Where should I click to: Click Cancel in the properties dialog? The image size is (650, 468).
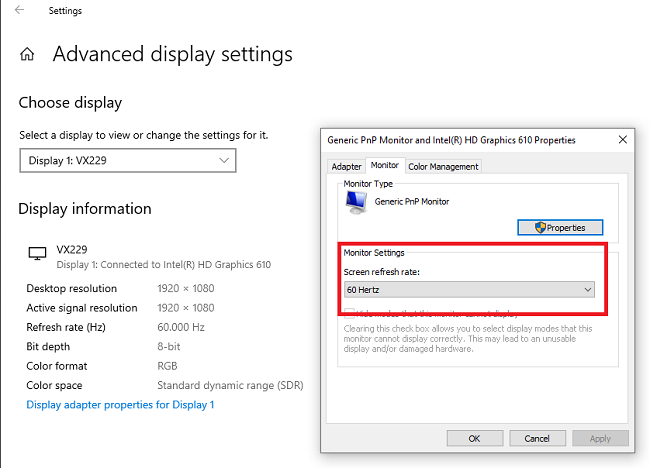[x=537, y=439]
